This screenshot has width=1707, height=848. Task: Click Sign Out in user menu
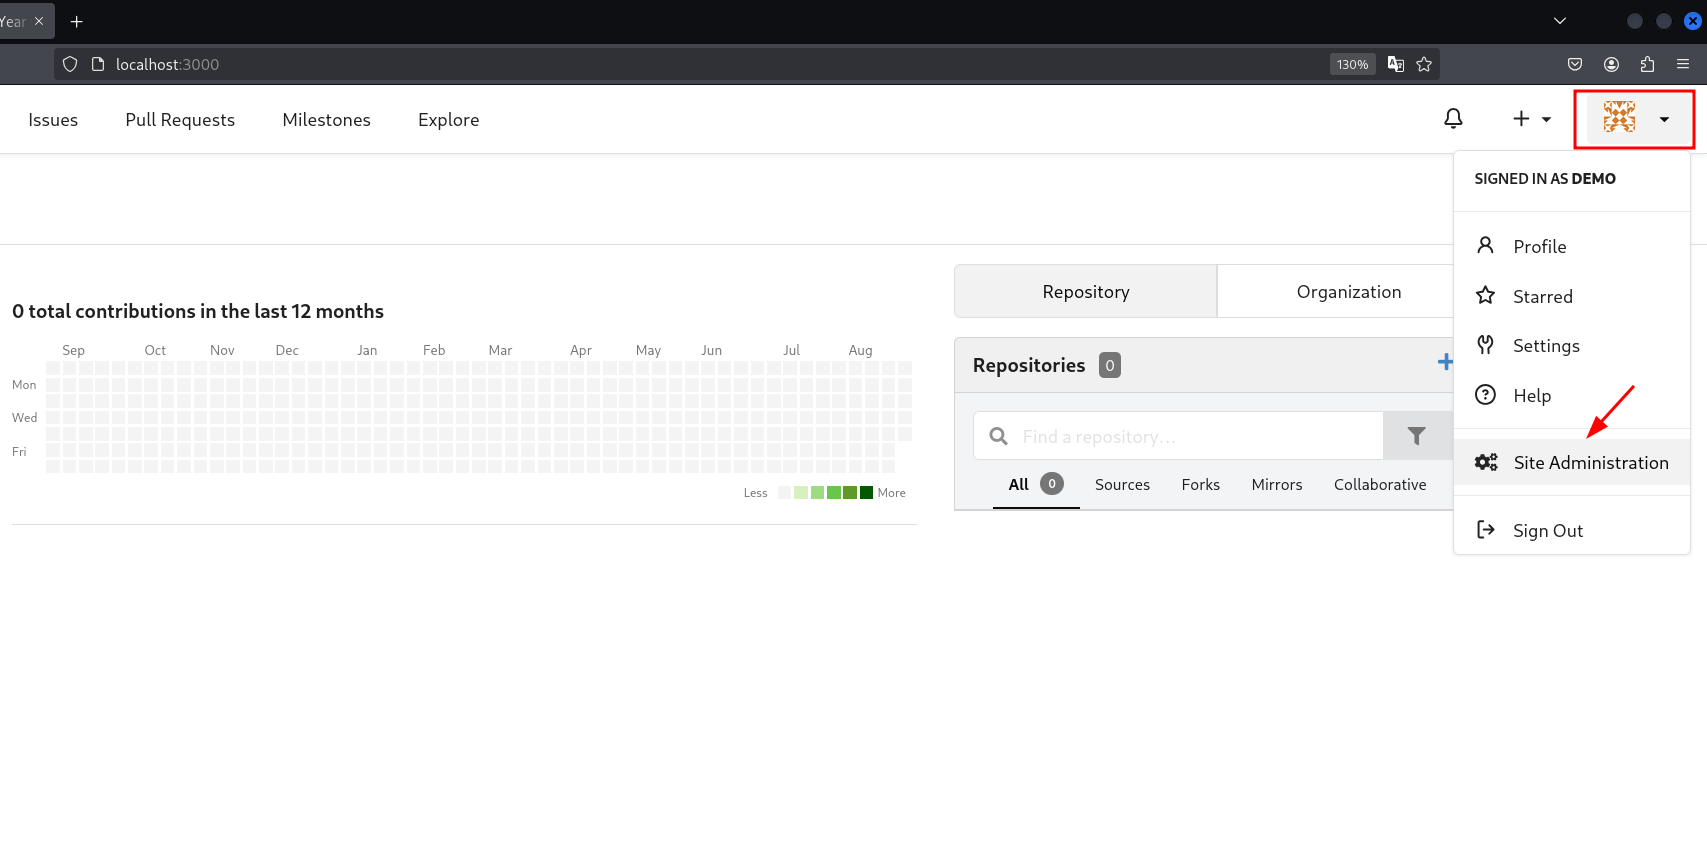coord(1547,531)
